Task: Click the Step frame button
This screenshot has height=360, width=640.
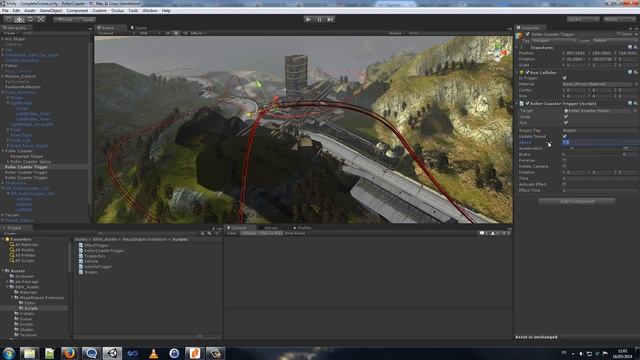Action: (x=330, y=19)
